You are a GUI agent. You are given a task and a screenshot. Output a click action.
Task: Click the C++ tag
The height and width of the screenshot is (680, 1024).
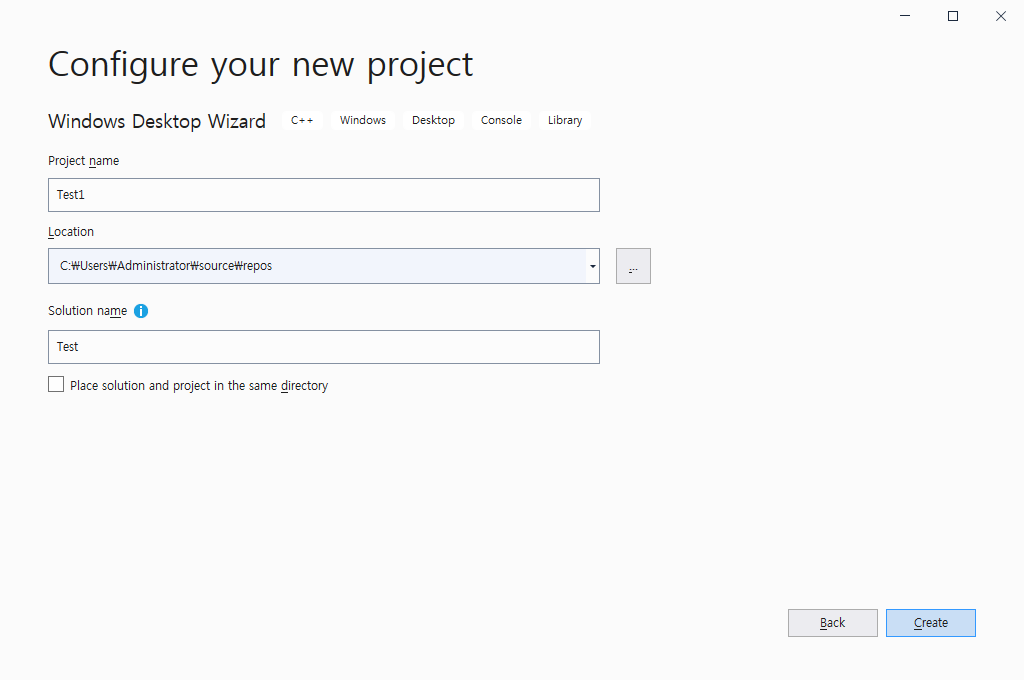tap(302, 120)
